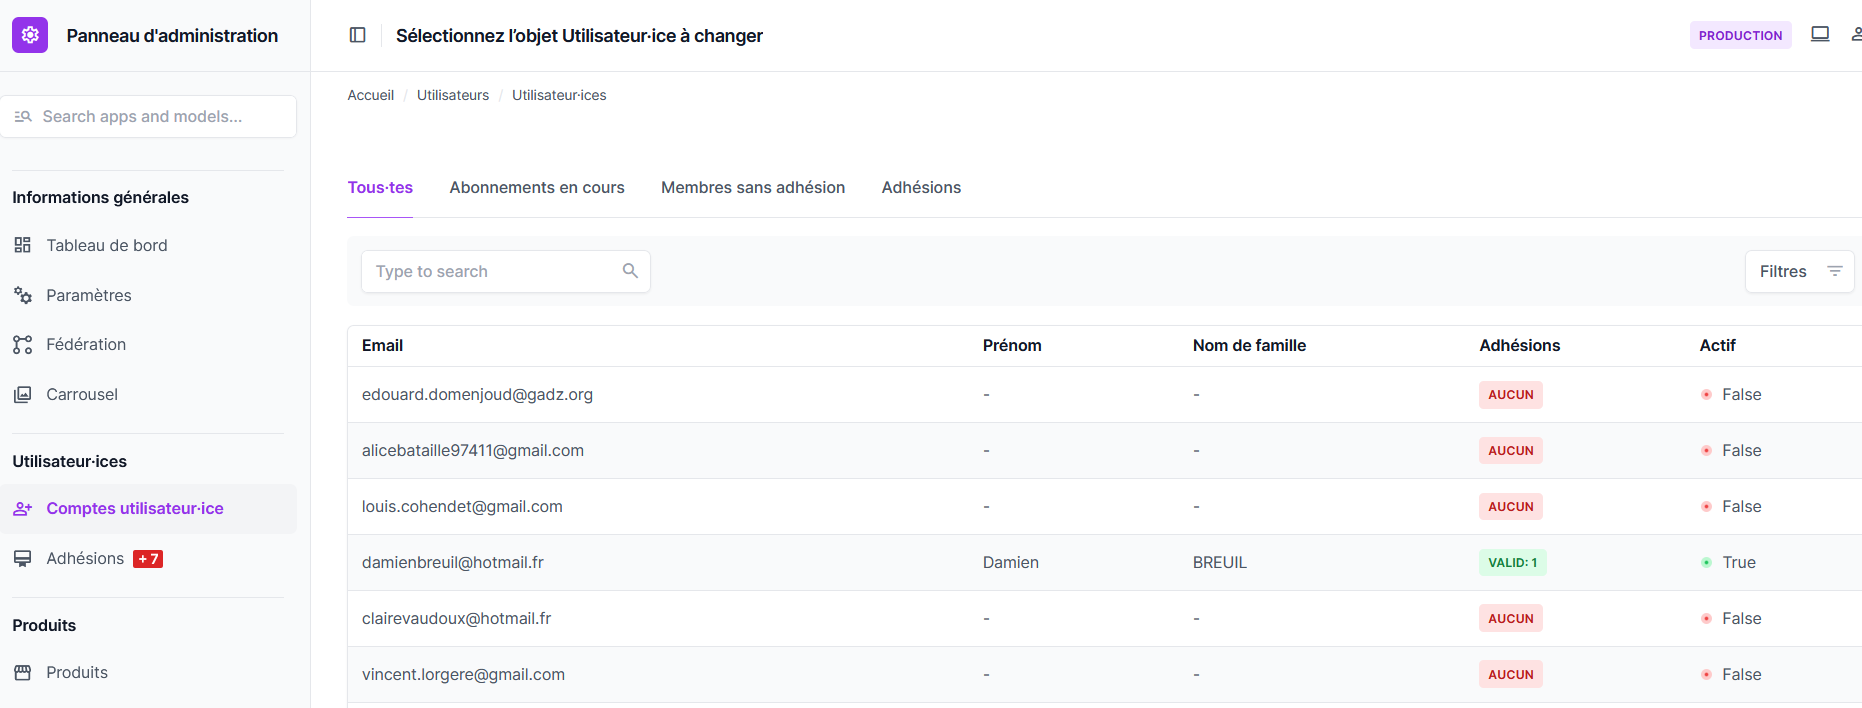Select the Membres sans adhésion tab

pyautogui.click(x=753, y=187)
